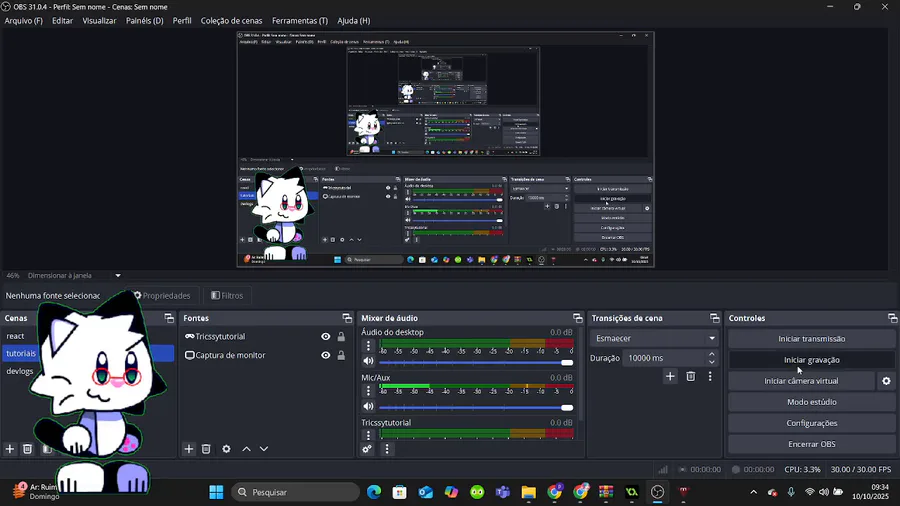Open Filtros for the source

coord(227,295)
